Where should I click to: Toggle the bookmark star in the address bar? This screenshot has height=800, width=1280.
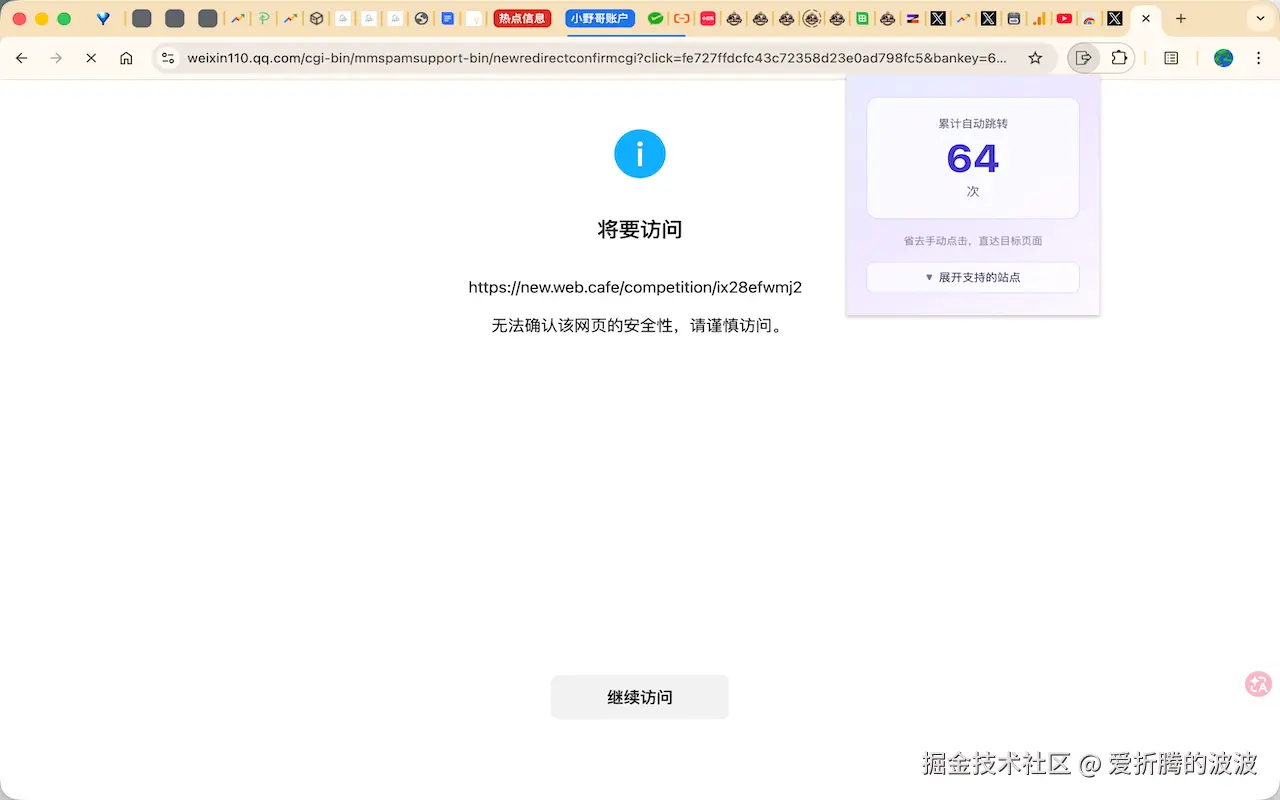coord(1037,58)
